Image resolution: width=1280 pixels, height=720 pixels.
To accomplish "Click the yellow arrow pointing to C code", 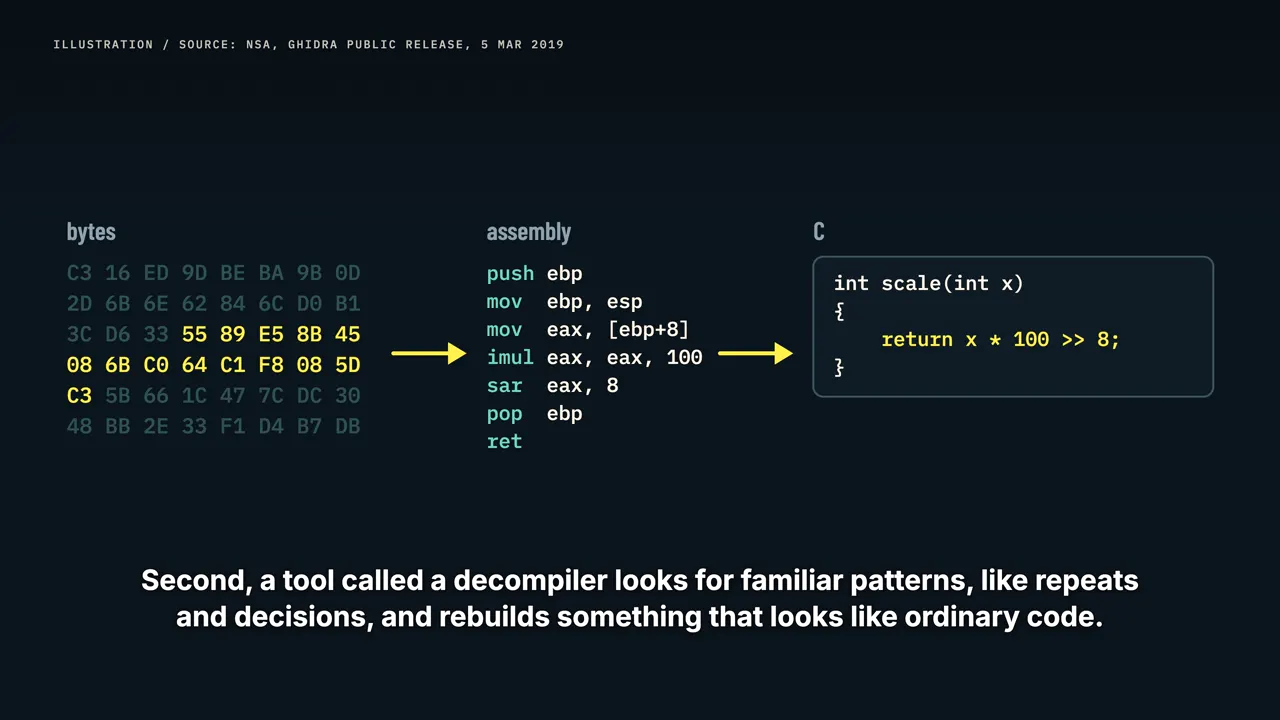I will pyautogui.click(x=755, y=353).
